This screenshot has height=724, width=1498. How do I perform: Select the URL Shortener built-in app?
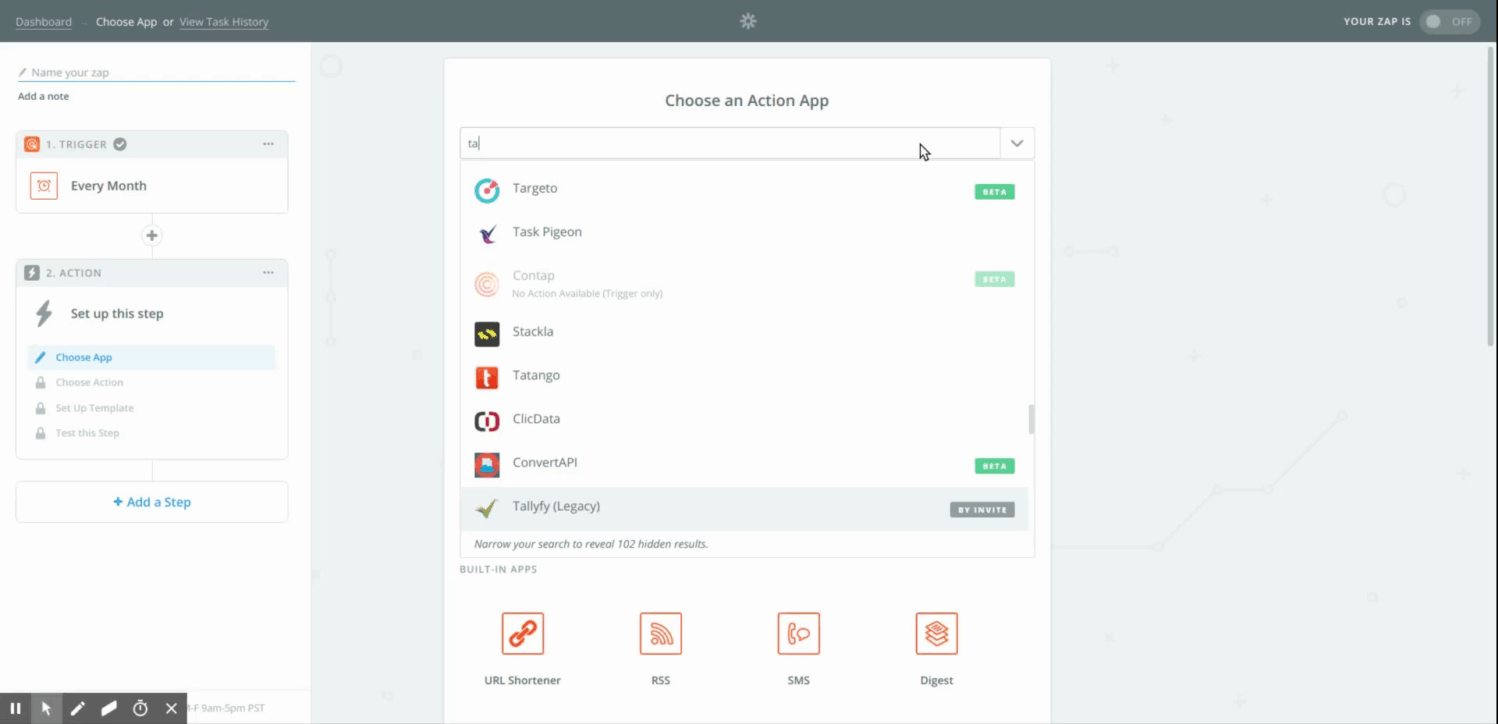522,633
